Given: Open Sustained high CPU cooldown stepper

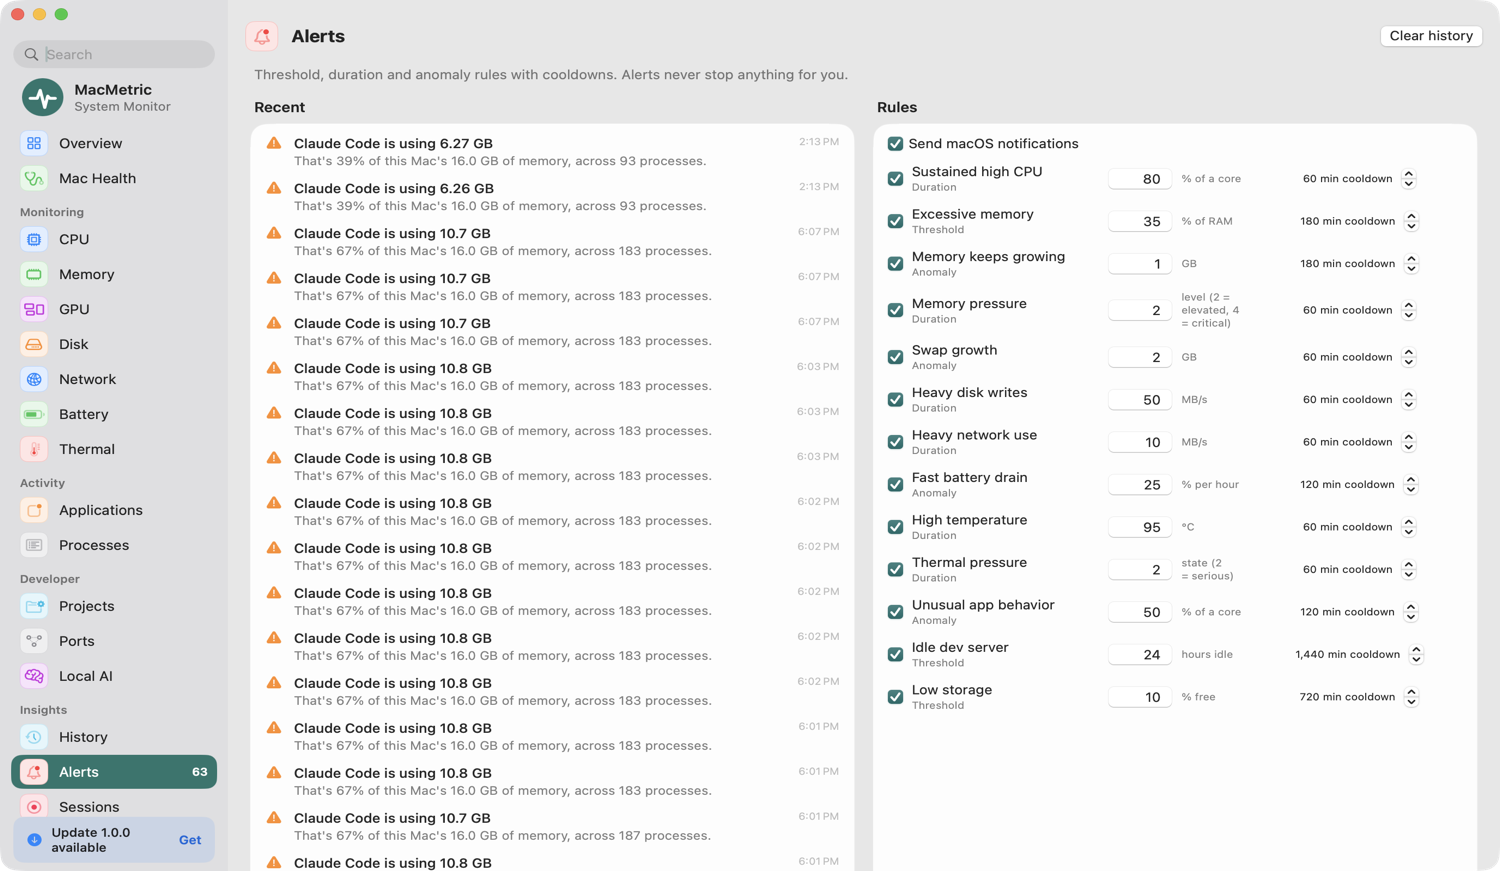Looking at the screenshot, I should (x=1408, y=179).
